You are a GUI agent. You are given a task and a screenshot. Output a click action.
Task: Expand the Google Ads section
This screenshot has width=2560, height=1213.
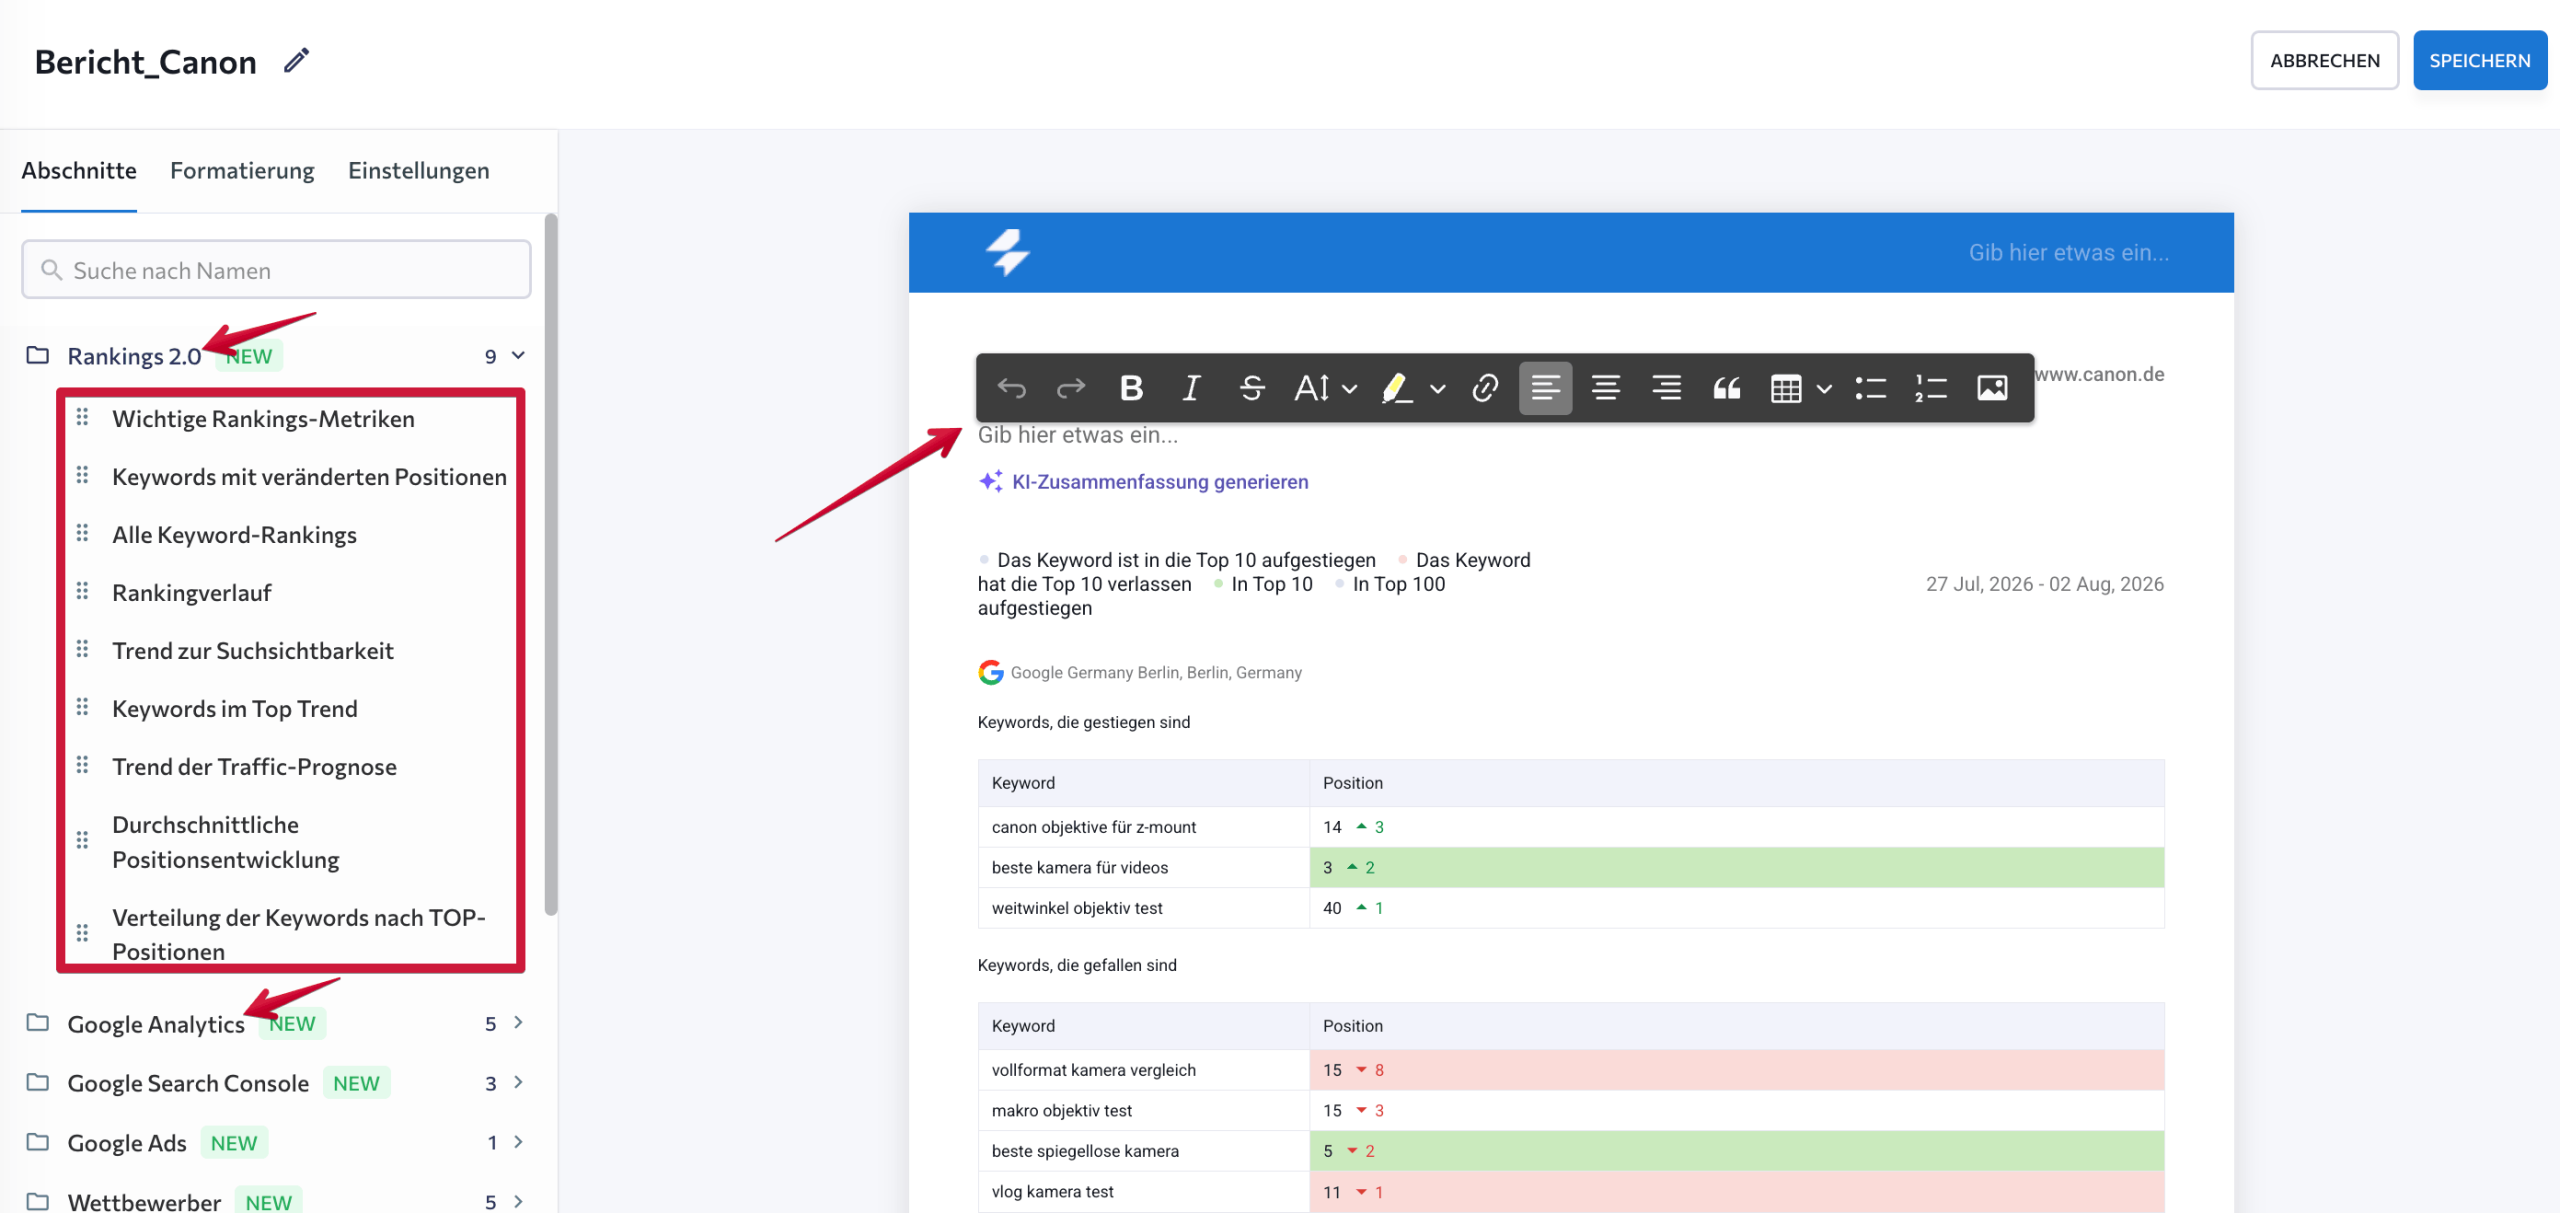pos(518,1141)
